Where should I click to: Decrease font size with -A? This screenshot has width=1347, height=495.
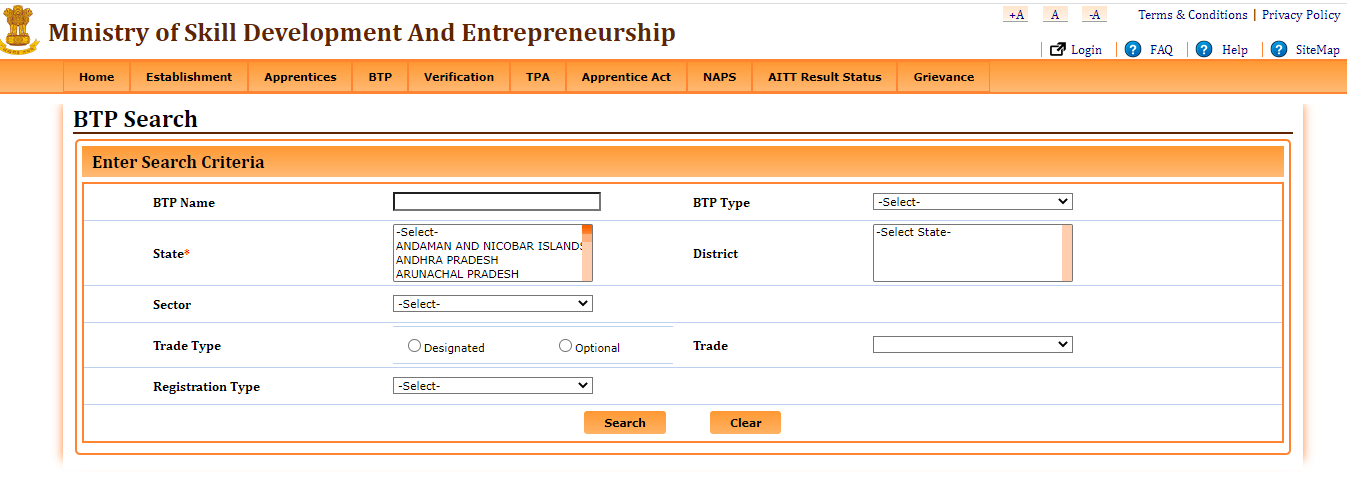point(1095,15)
